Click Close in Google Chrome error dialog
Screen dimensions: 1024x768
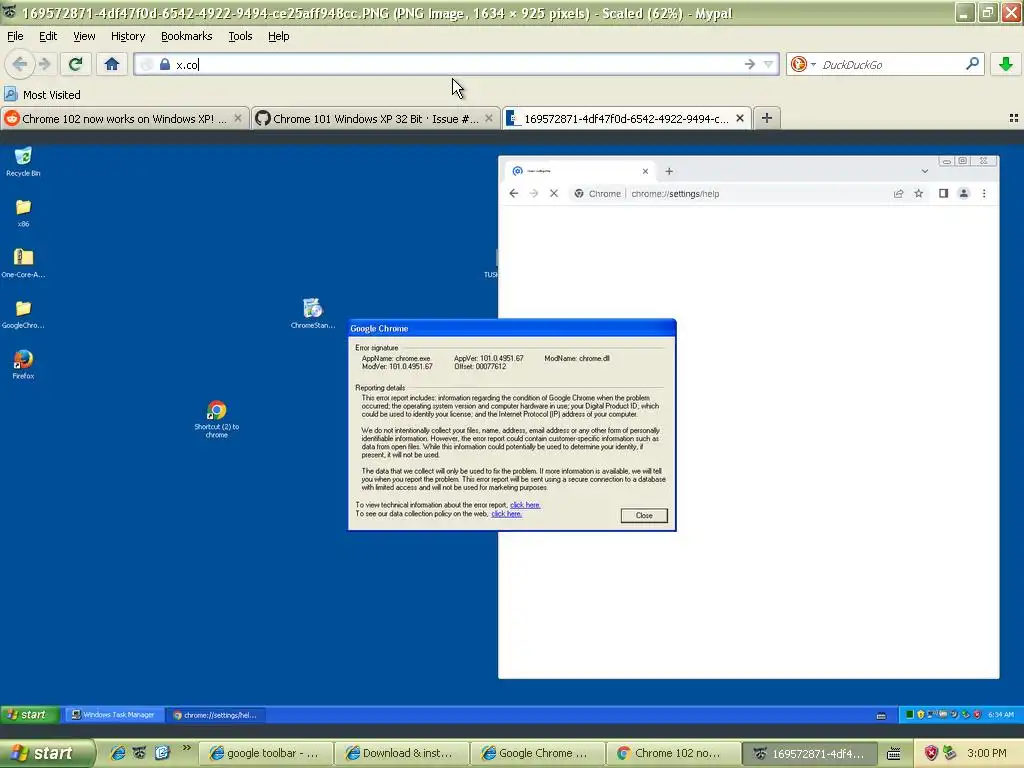[x=644, y=515]
